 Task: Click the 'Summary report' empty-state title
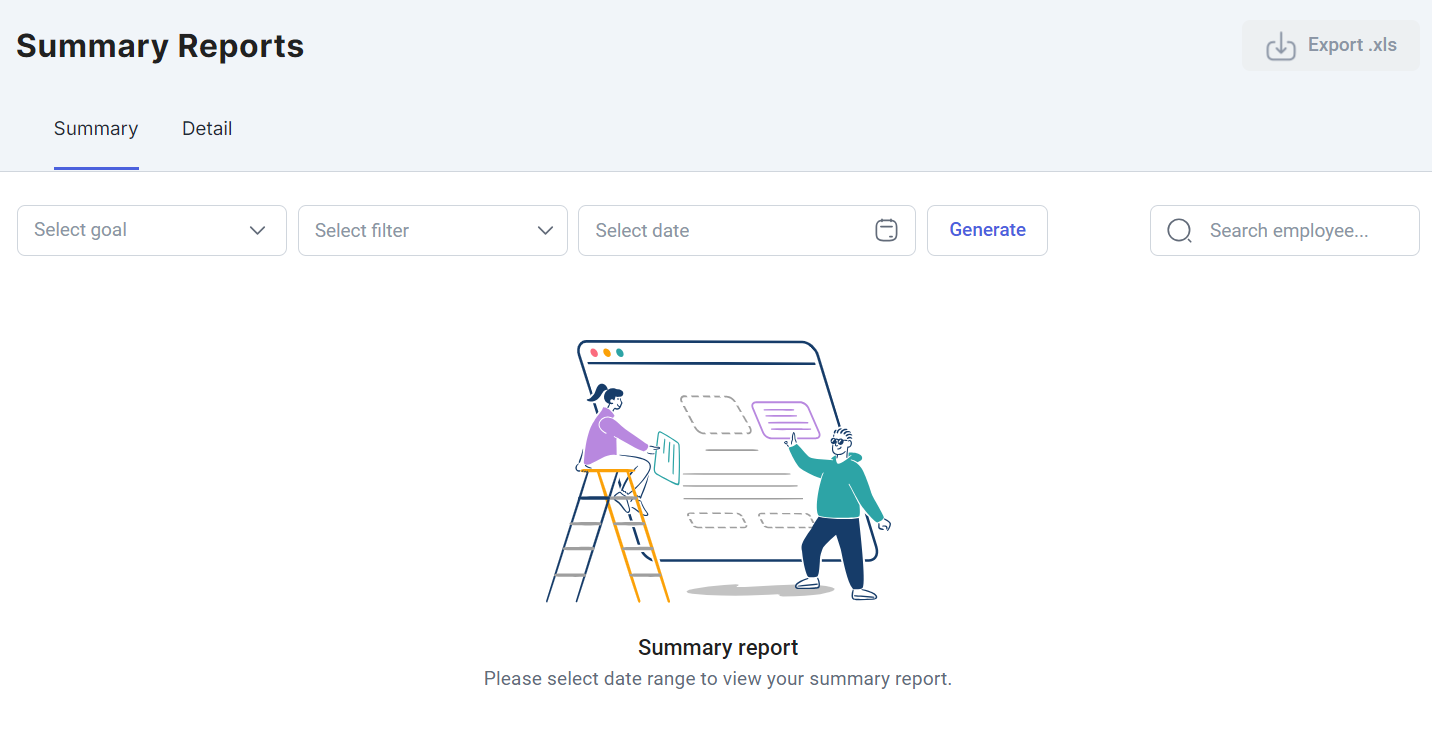point(718,647)
